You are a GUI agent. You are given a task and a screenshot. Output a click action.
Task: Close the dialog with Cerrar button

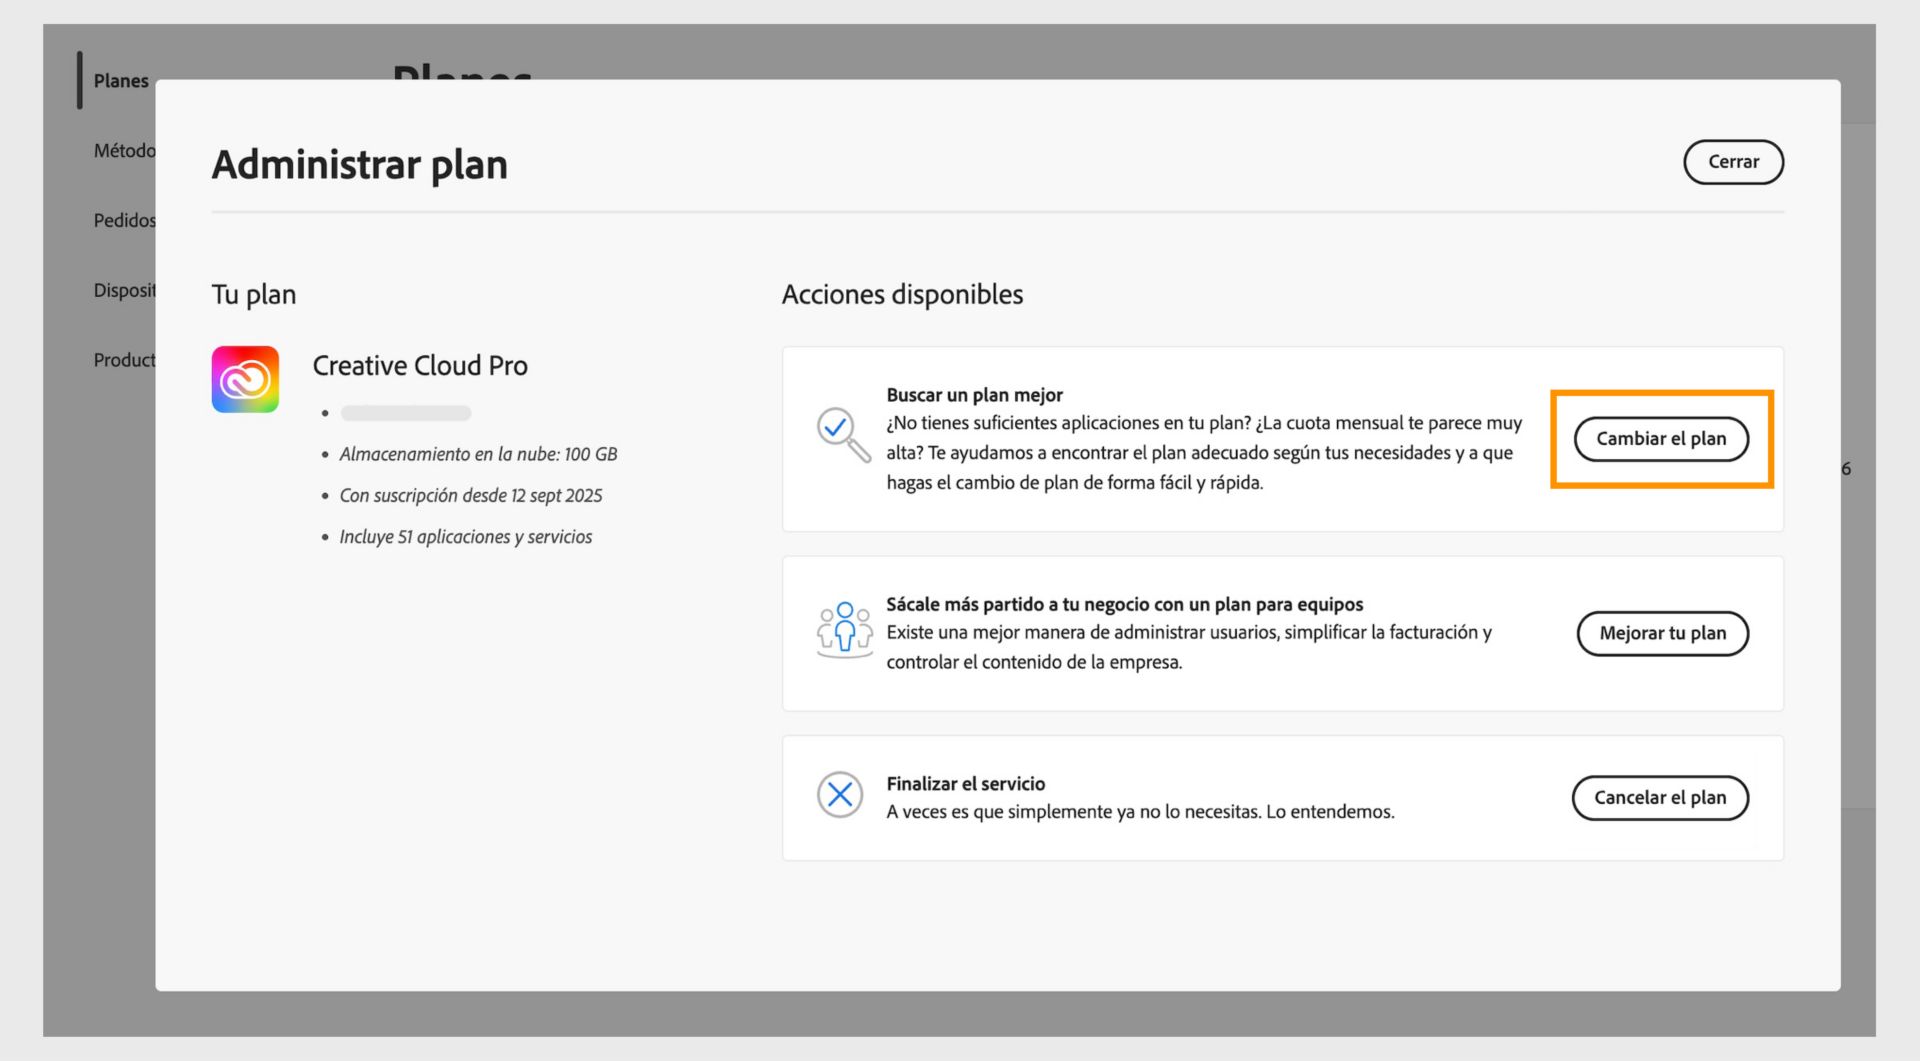(x=1733, y=162)
